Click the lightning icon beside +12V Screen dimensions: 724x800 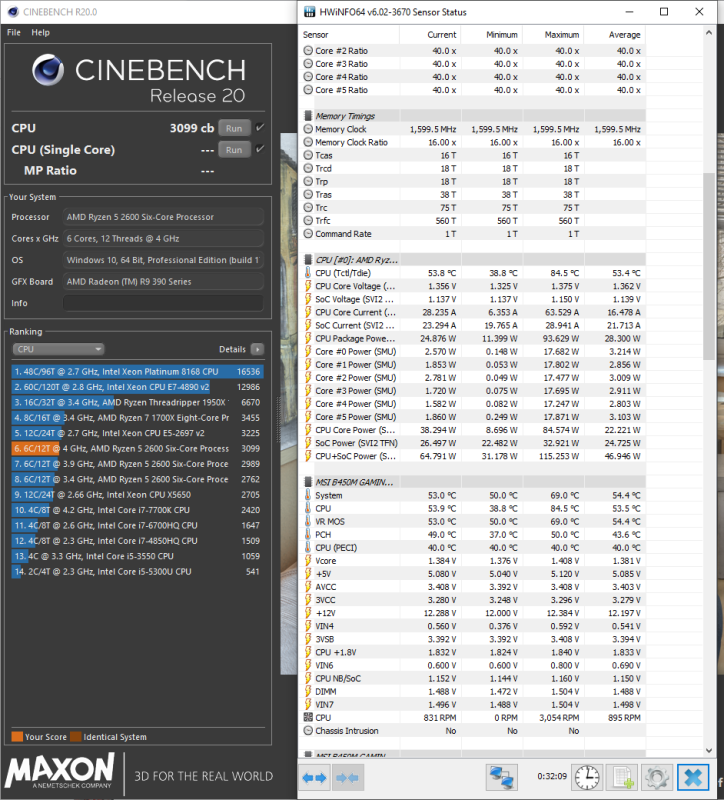308,613
